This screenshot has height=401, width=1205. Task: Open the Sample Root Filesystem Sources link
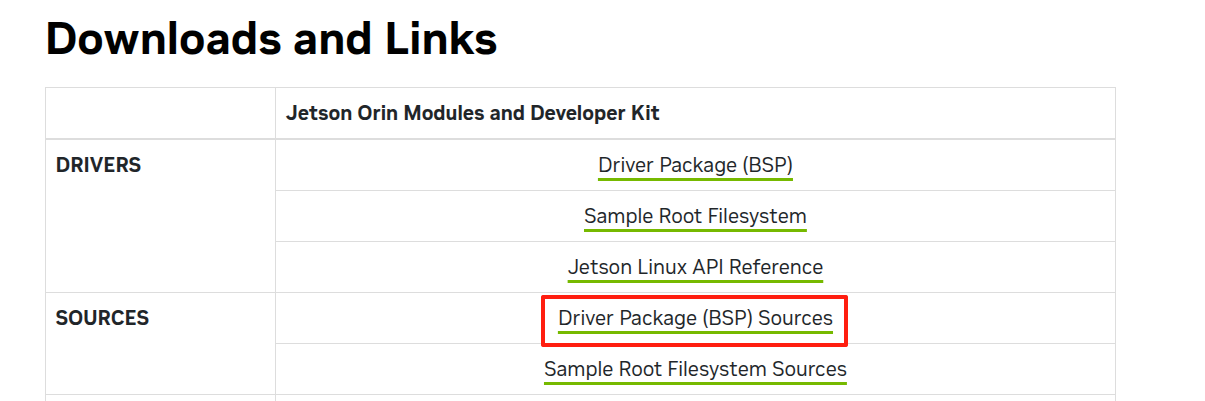point(695,369)
